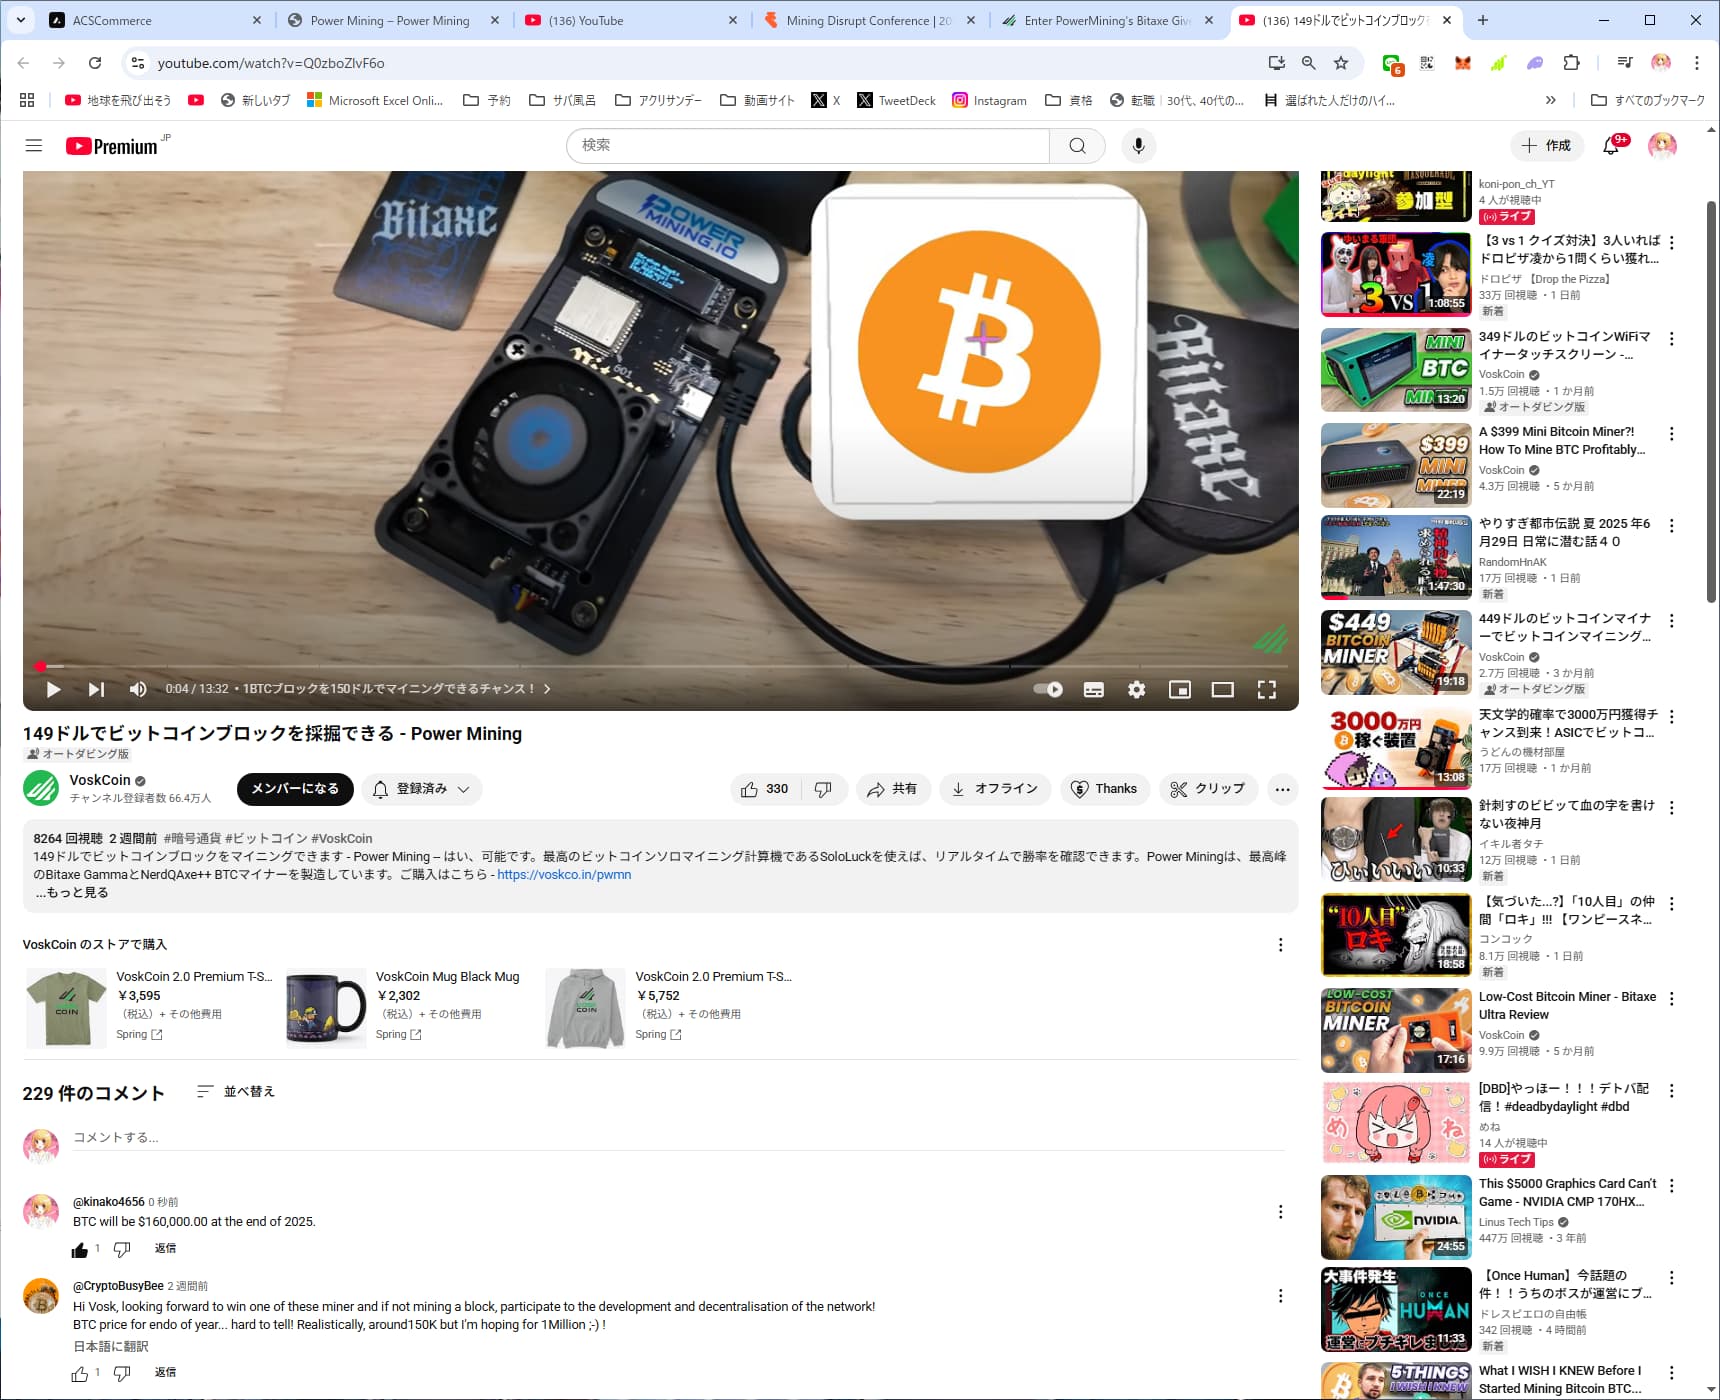Viewport: 1720px width, 1400px height.
Task: Open video settings gear in player
Action: tap(1137, 690)
